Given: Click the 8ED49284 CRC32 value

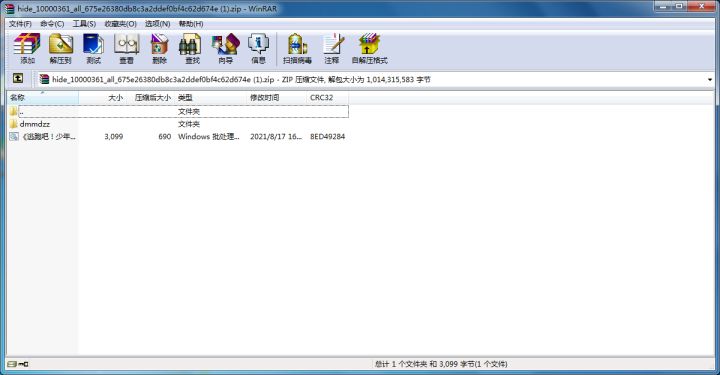Looking at the screenshot, I should pos(327,136).
